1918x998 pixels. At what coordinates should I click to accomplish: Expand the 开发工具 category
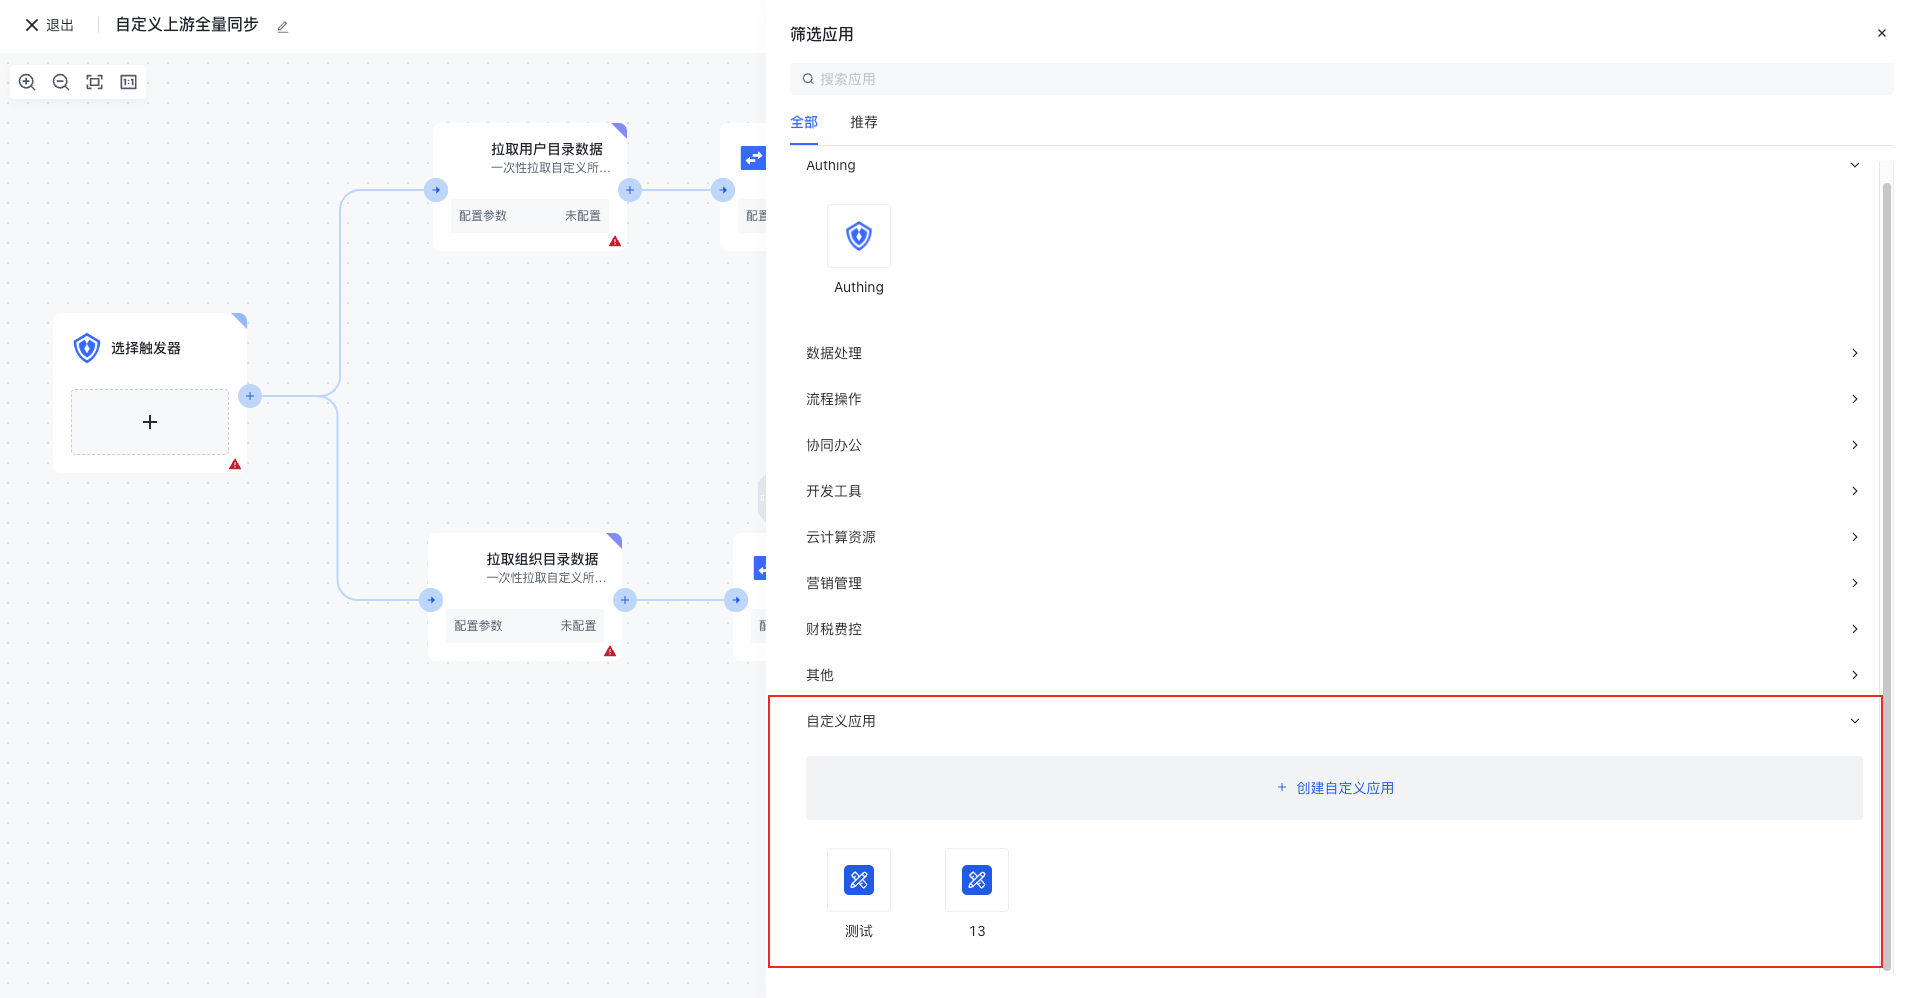1330,491
